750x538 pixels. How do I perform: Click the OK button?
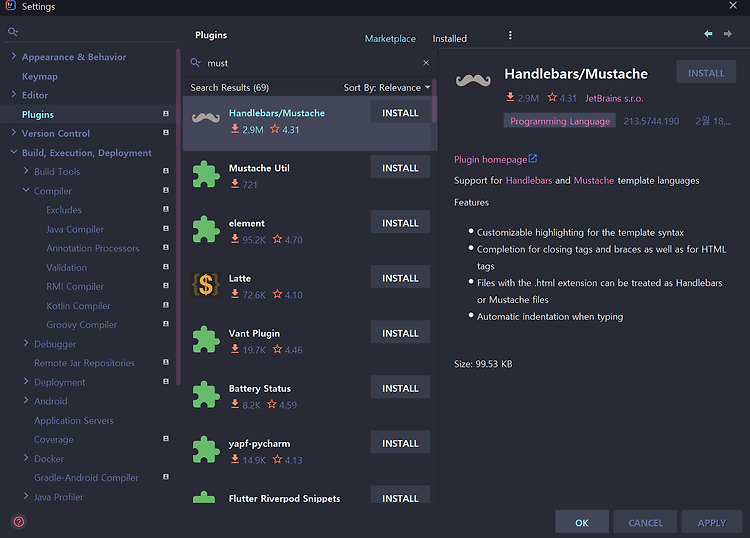(582, 522)
